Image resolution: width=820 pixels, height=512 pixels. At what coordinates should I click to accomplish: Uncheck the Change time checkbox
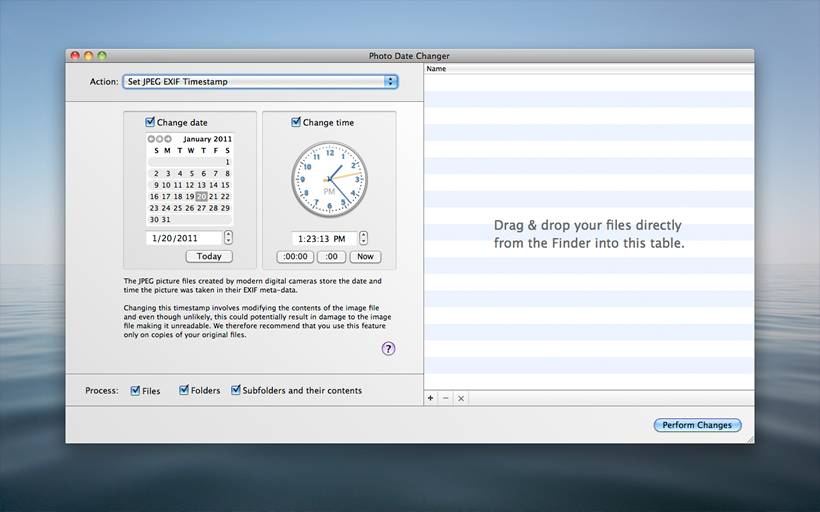click(296, 122)
